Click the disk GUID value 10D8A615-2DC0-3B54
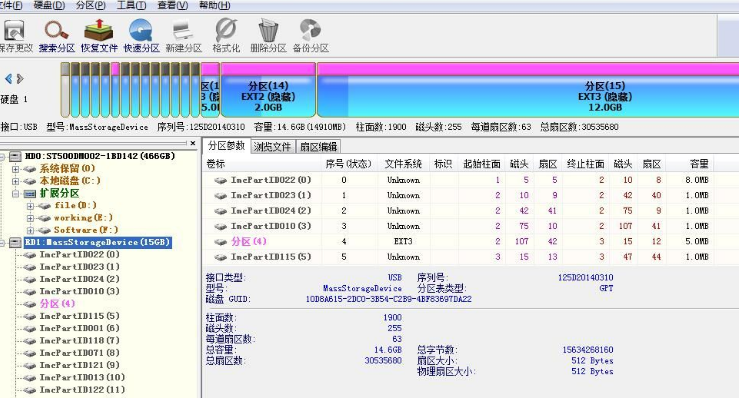Viewport: 745px width, 398px height. [x=389, y=299]
